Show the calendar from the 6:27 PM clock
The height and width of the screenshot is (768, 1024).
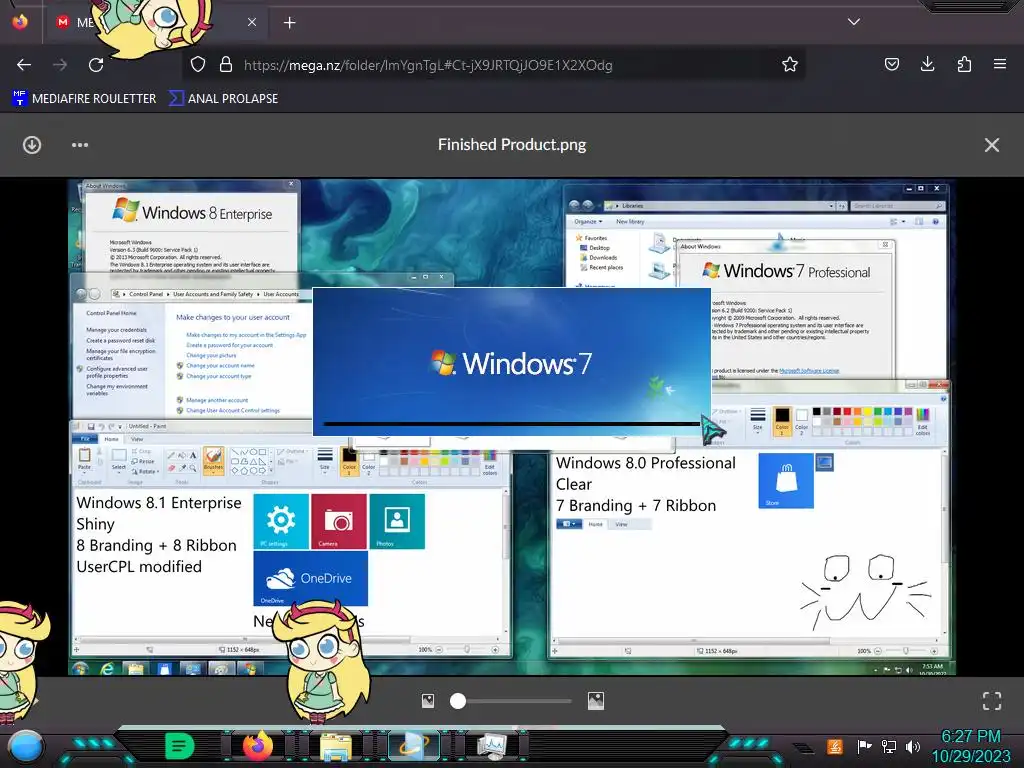[x=971, y=746]
